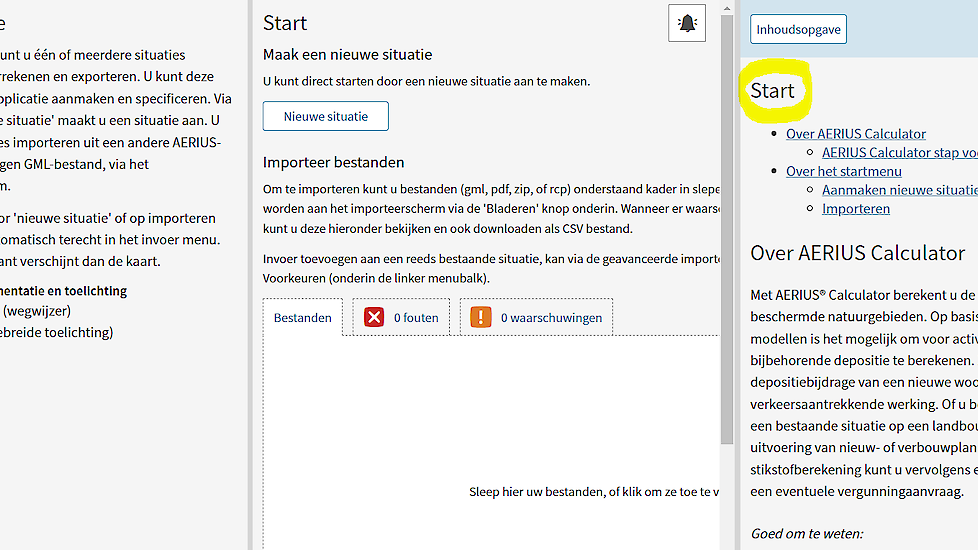The height and width of the screenshot is (550, 978).
Task: Click the '(wegwijzer)' text in left panel
Action: point(37,311)
